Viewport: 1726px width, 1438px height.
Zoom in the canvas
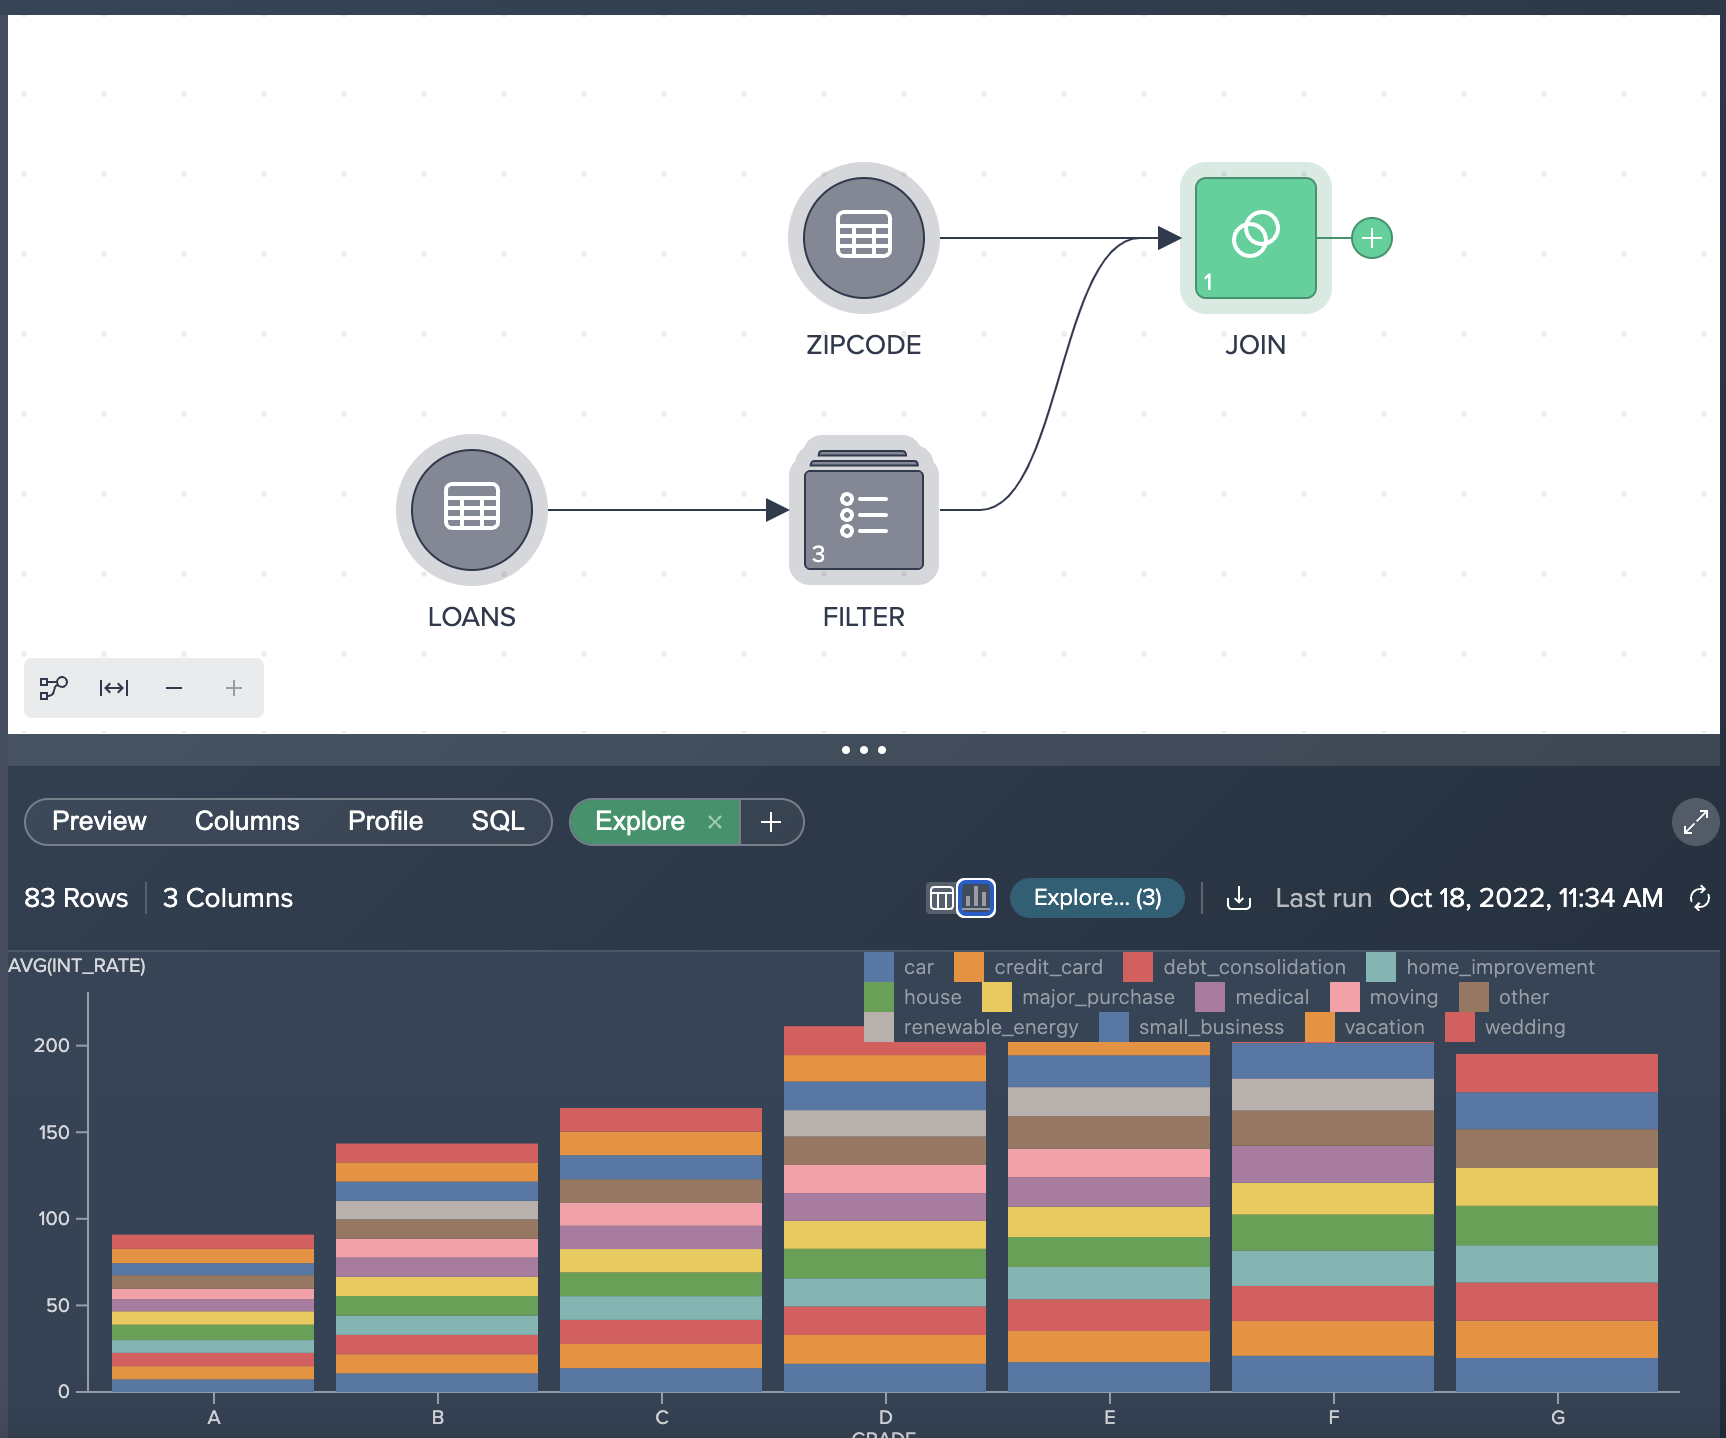(x=234, y=688)
